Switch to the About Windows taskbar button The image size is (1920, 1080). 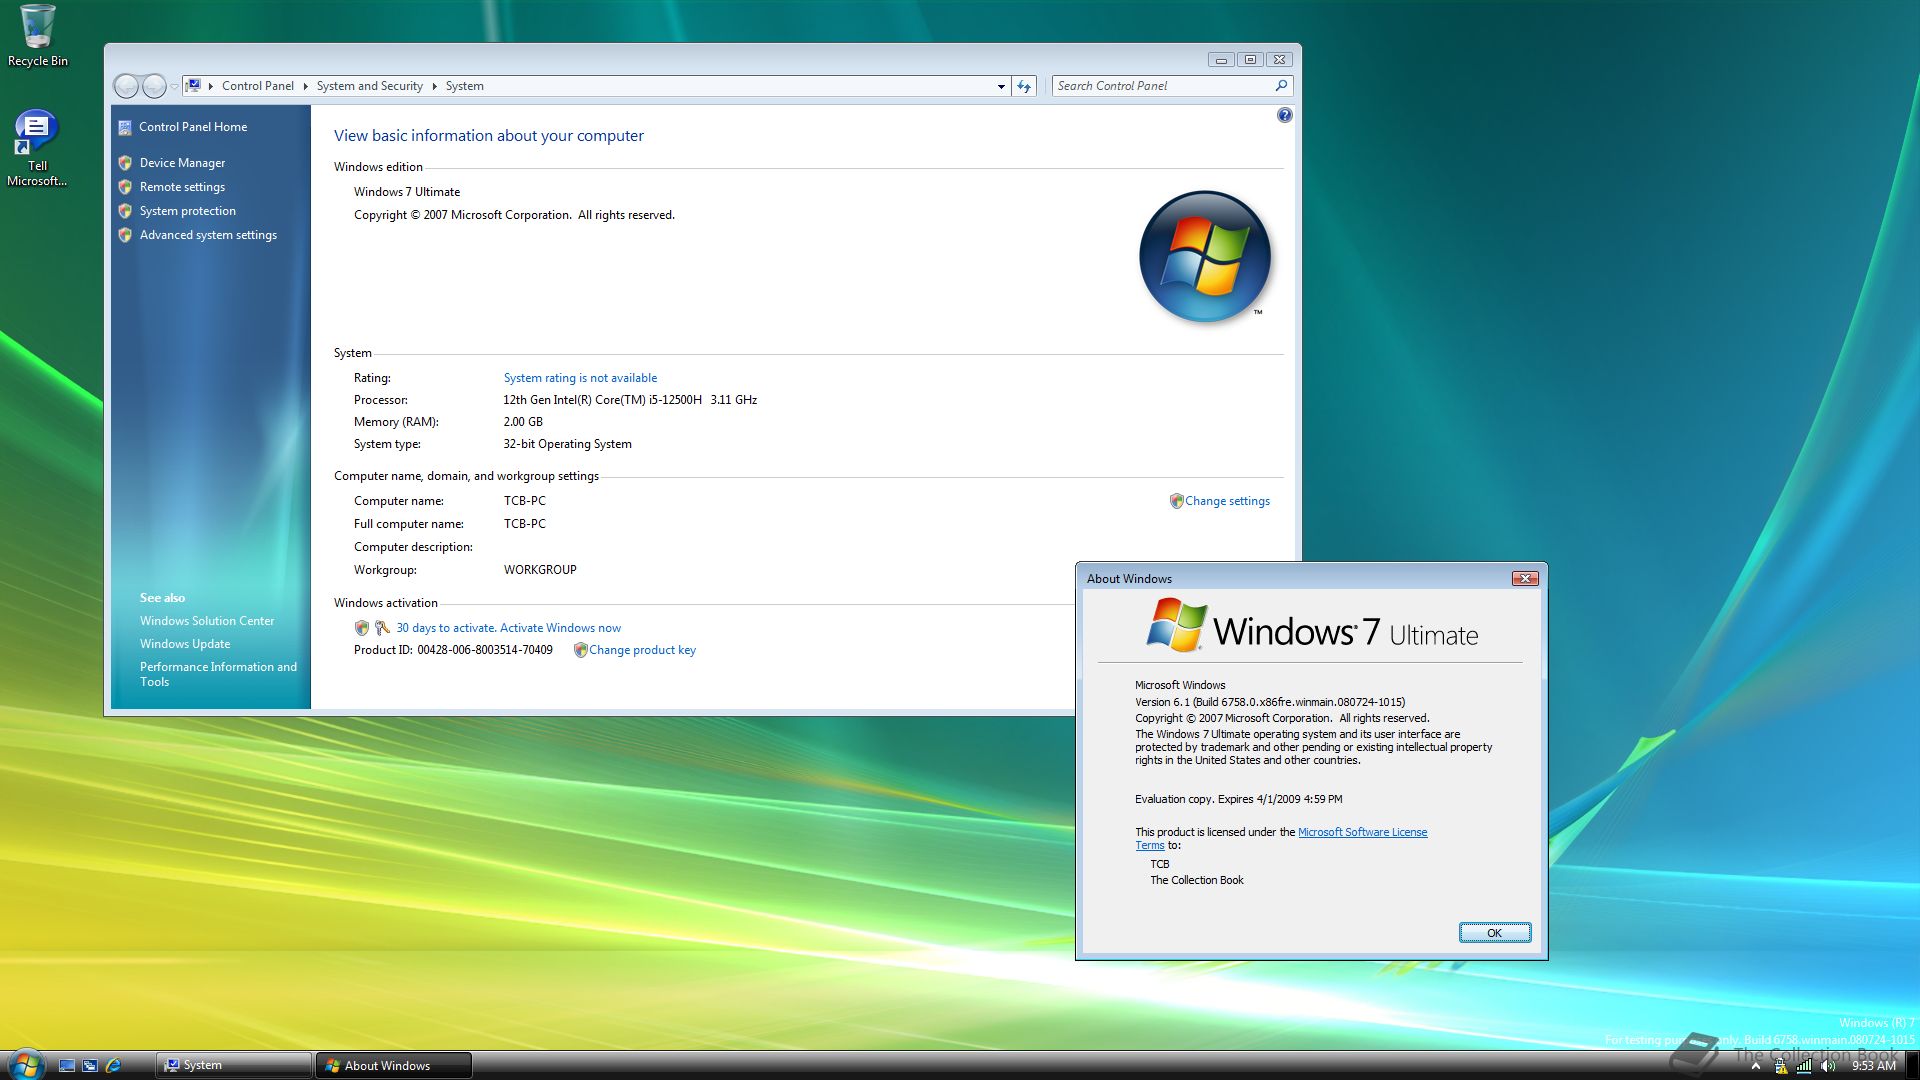click(x=394, y=1065)
